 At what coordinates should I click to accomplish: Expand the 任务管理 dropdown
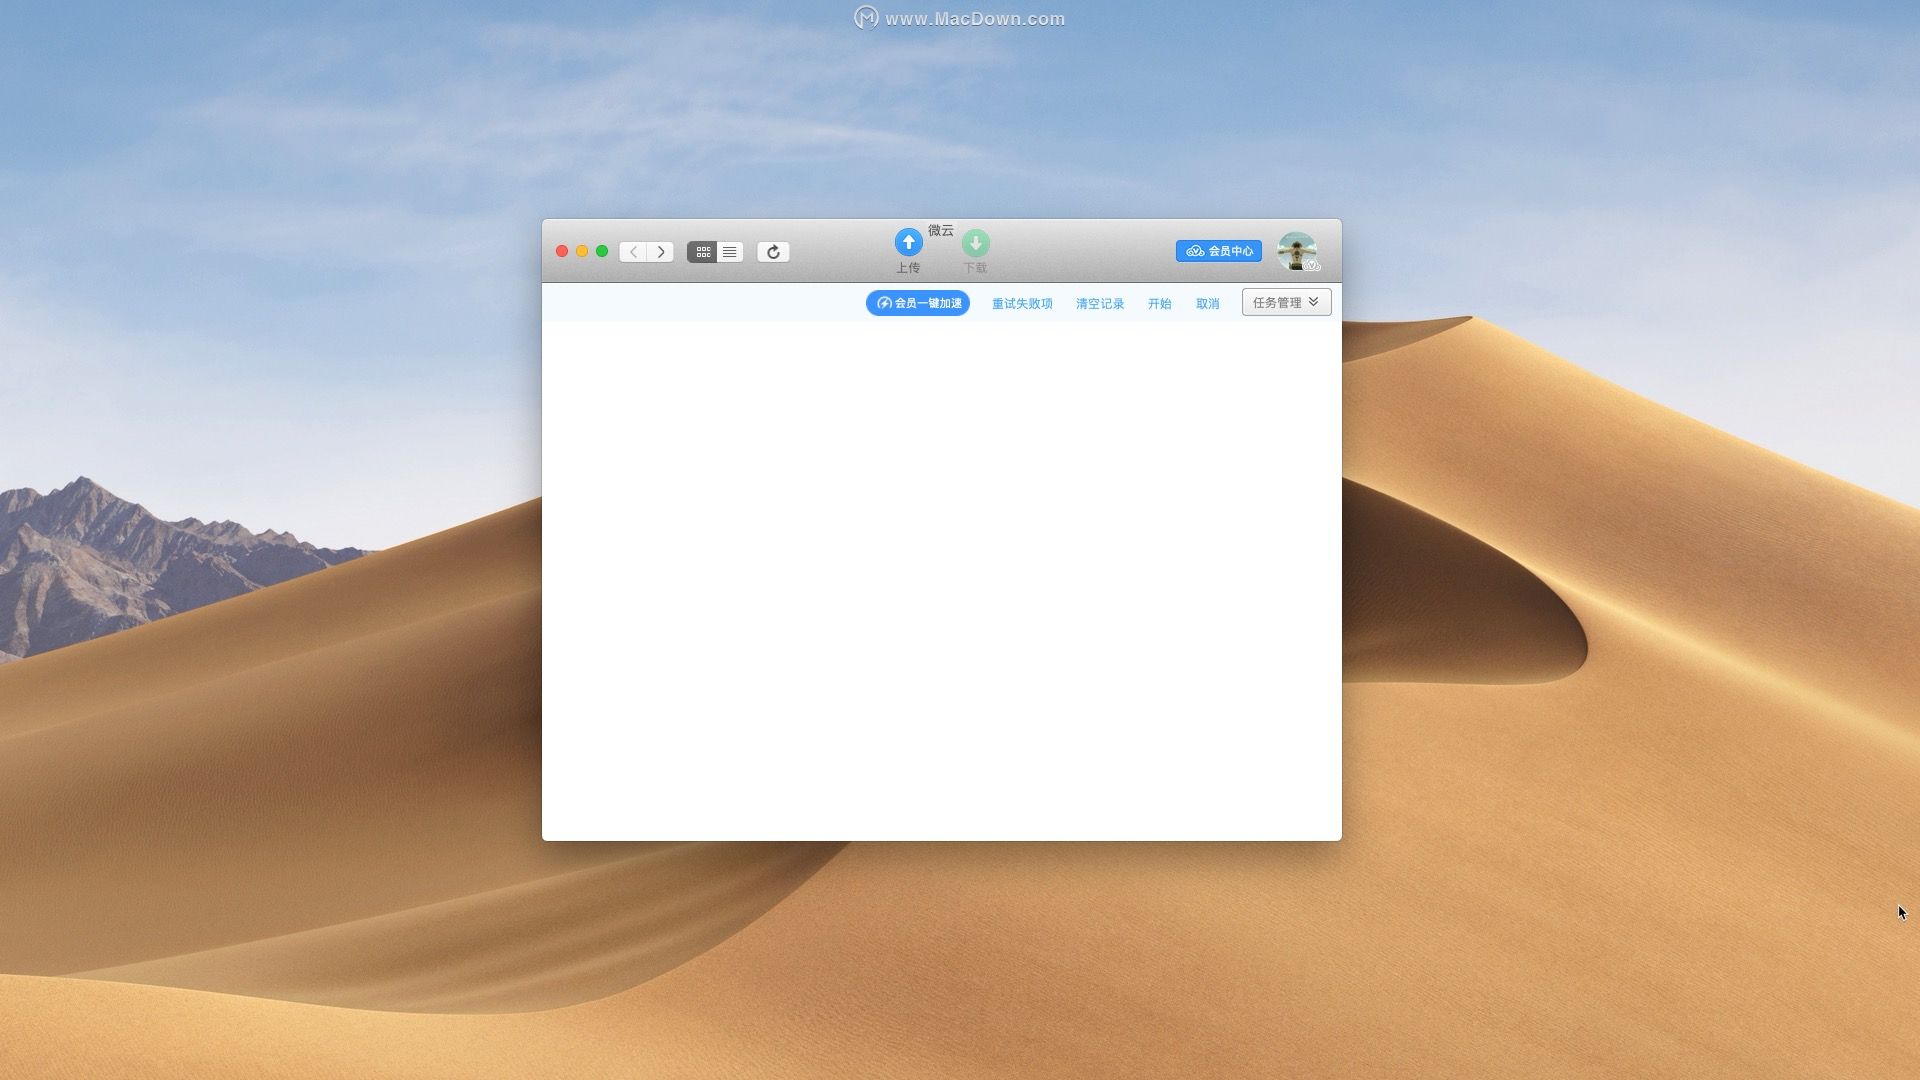(1277, 303)
